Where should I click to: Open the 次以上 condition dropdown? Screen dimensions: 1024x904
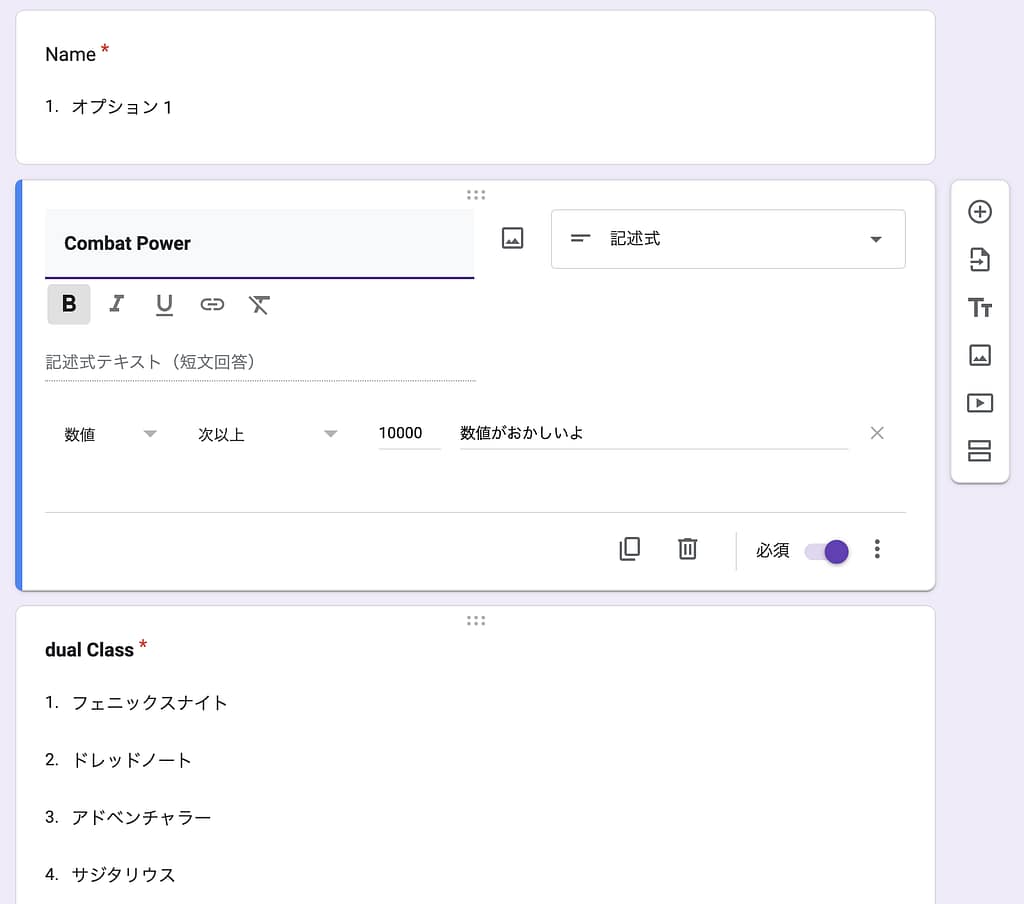[x=267, y=434]
